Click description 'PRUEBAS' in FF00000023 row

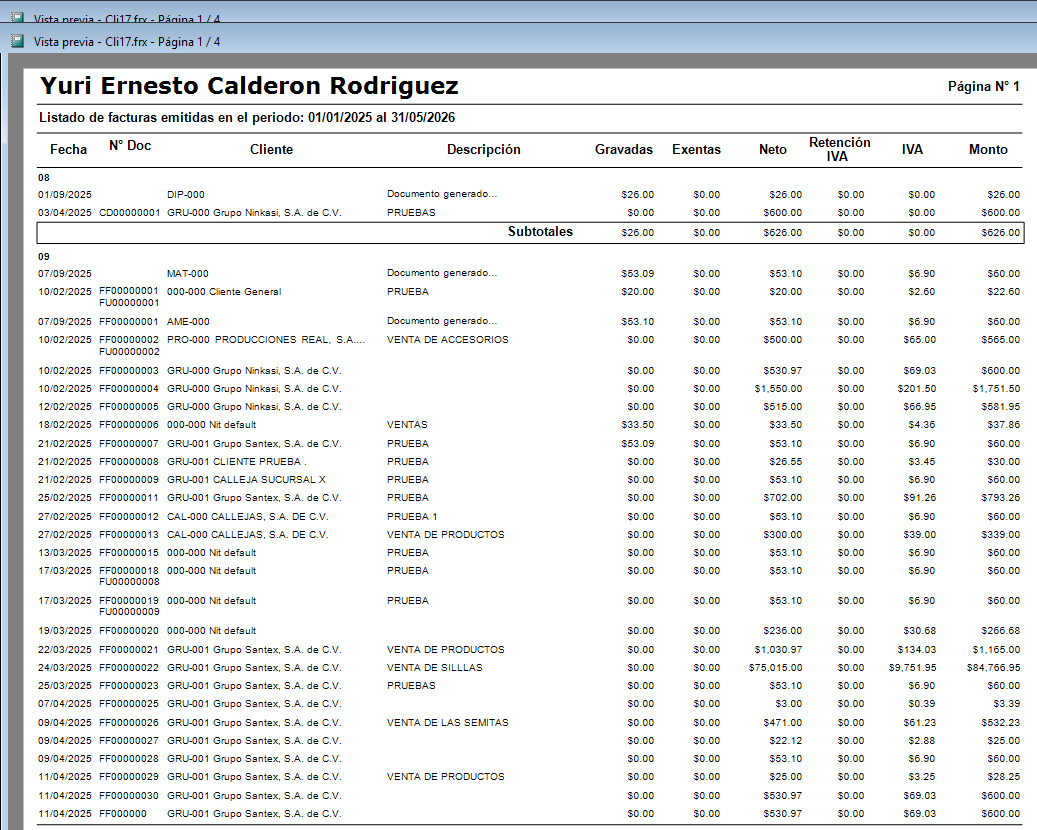(411, 686)
